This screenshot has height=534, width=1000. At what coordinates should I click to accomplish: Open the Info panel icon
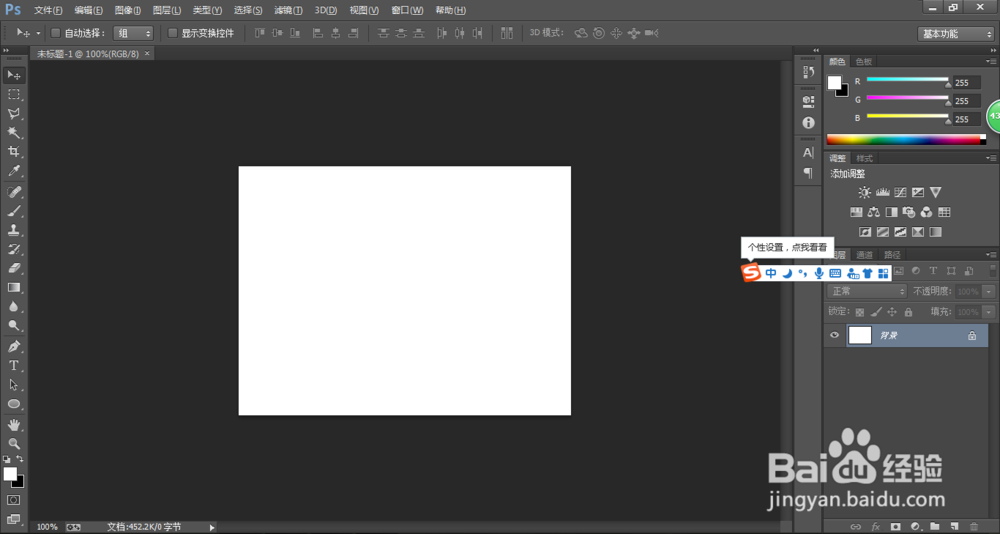(809, 122)
